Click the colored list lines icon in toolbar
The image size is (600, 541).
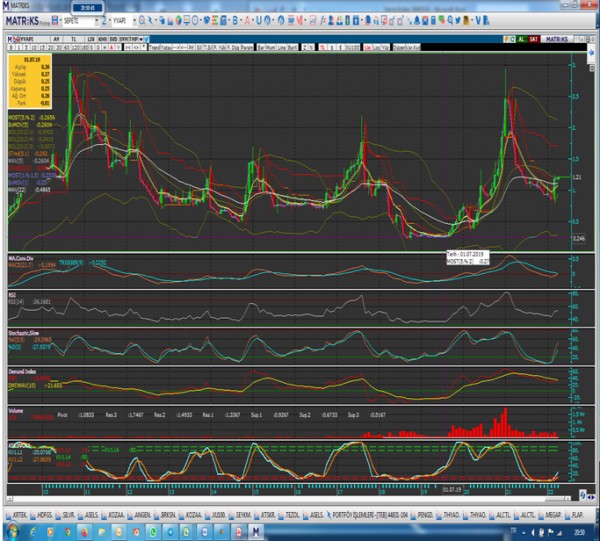pyautogui.click(x=215, y=20)
